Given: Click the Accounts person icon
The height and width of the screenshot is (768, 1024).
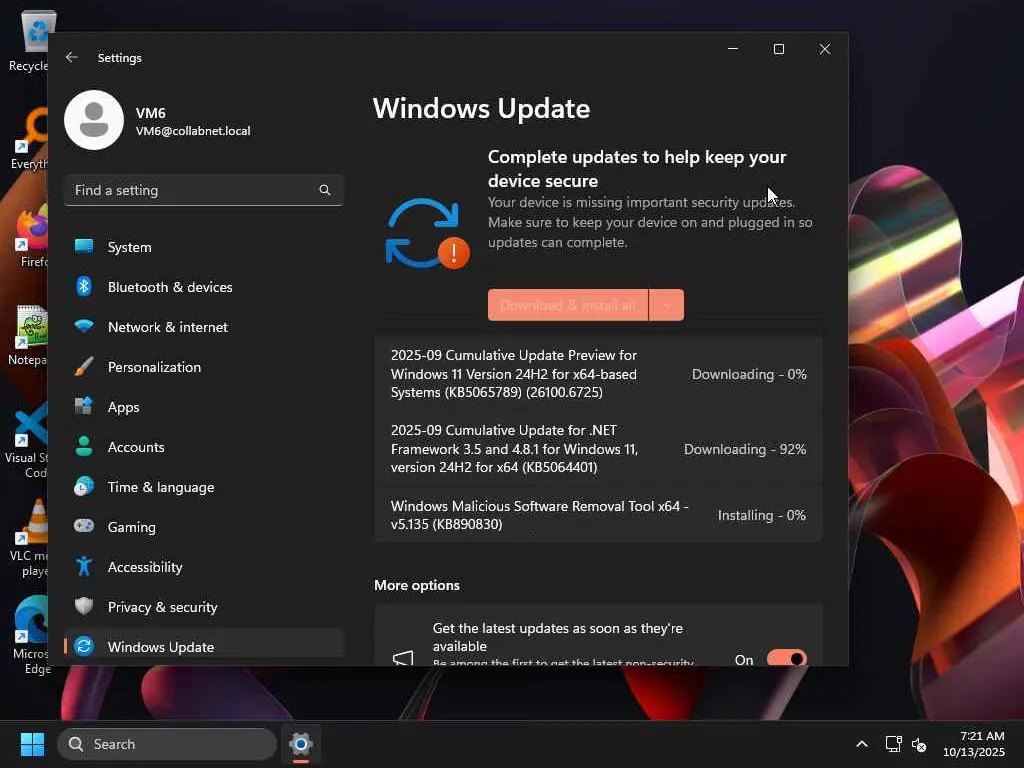Looking at the screenshot, I should pyautogui.click(x=84, y=446).
